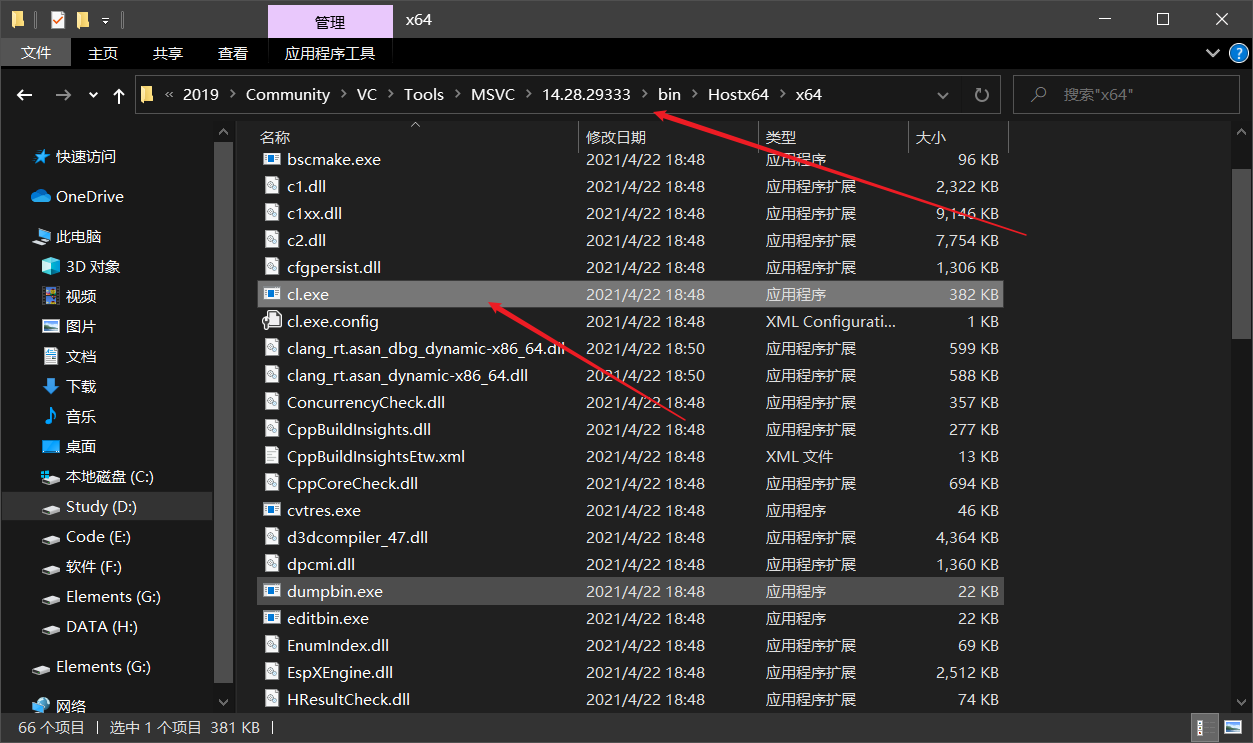Open the address bar history dropdown
Image resolution: width=1253 pixels, height=743 pixels.
tap(942, 95)
